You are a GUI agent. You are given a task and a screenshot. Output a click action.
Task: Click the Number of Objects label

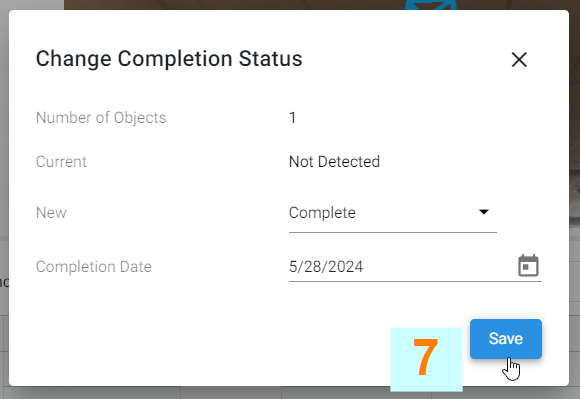click(x=101, y=118)
